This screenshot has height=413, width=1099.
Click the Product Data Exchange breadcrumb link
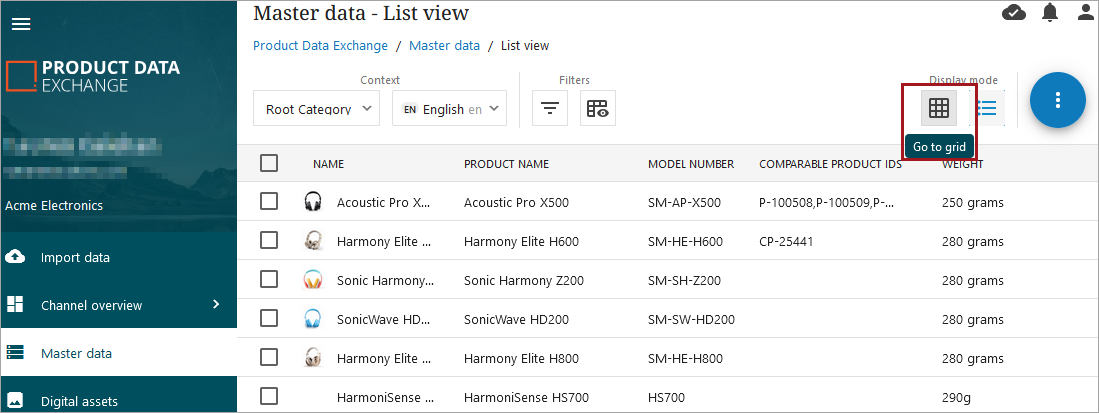pos(320,46)
